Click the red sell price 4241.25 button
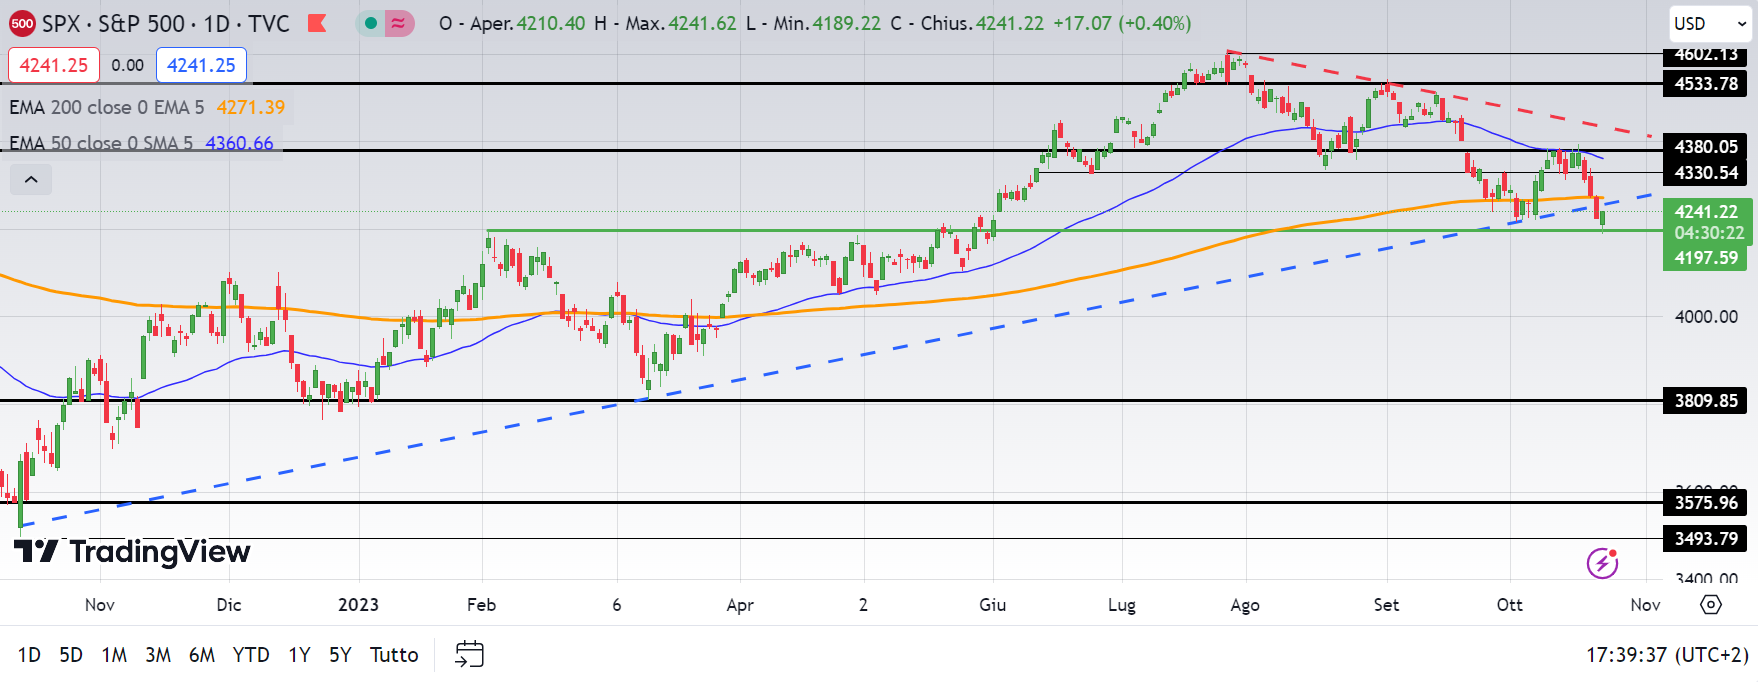The image size is (1758, 682). coord(54,65)
